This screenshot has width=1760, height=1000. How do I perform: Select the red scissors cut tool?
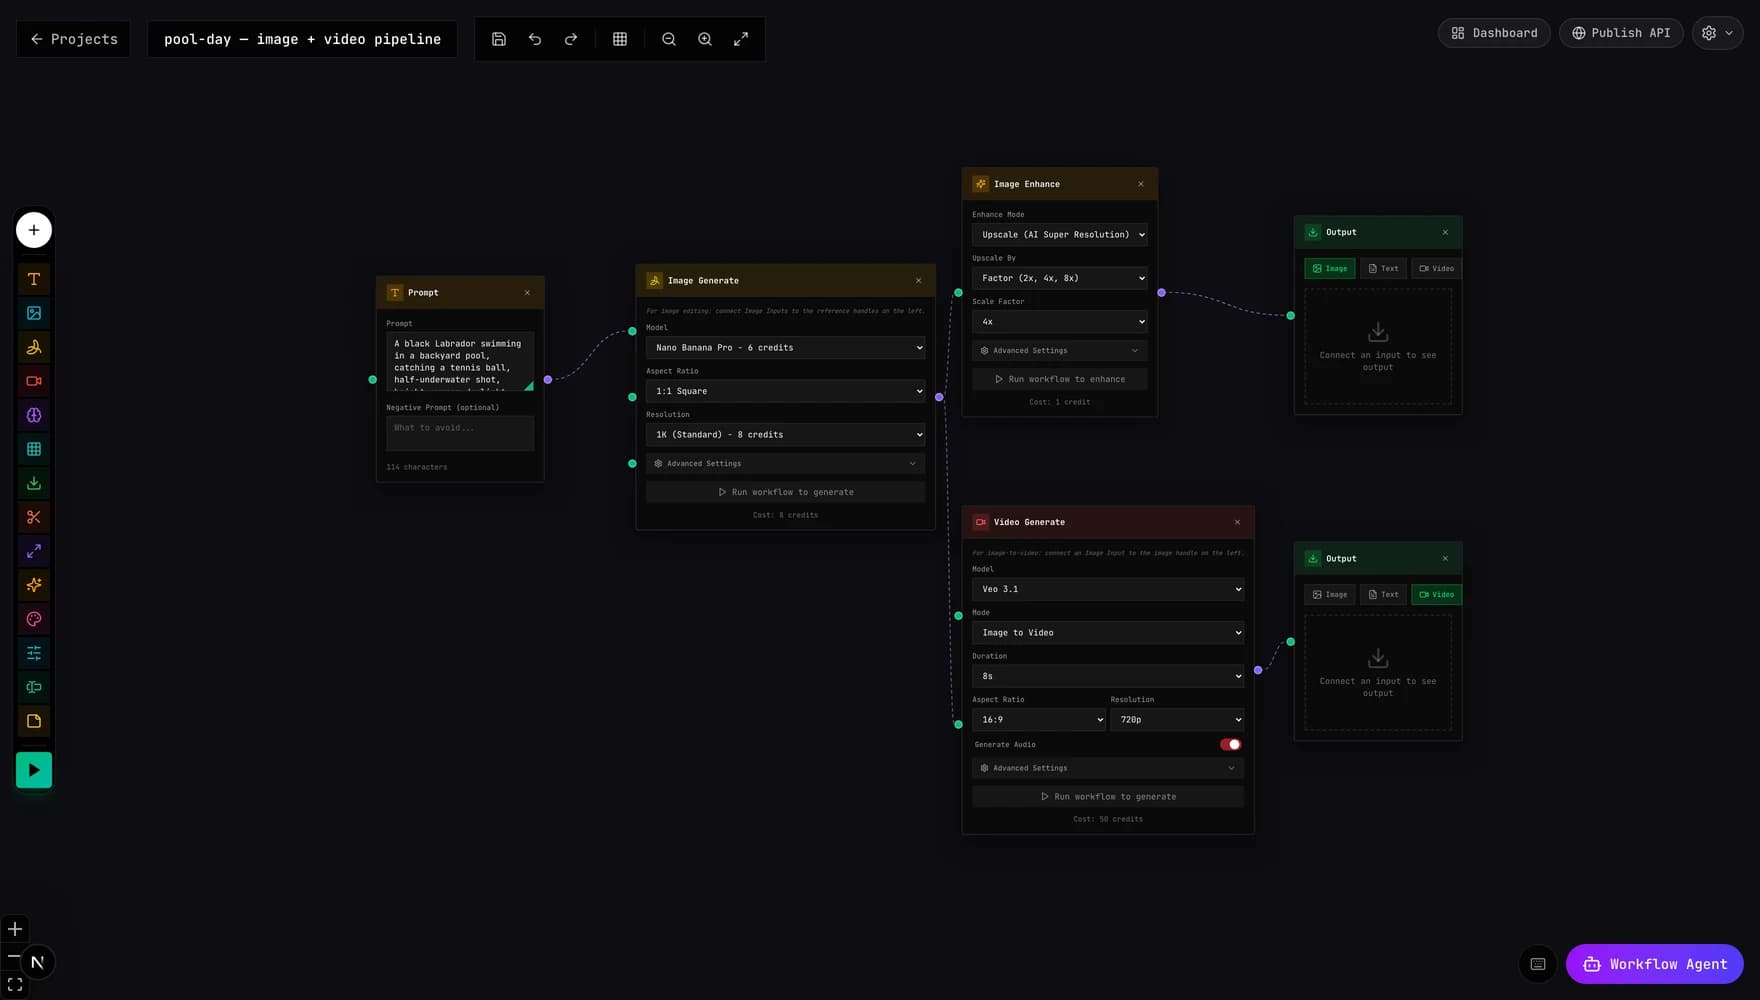pyautogui.click(x=34, y=517)
